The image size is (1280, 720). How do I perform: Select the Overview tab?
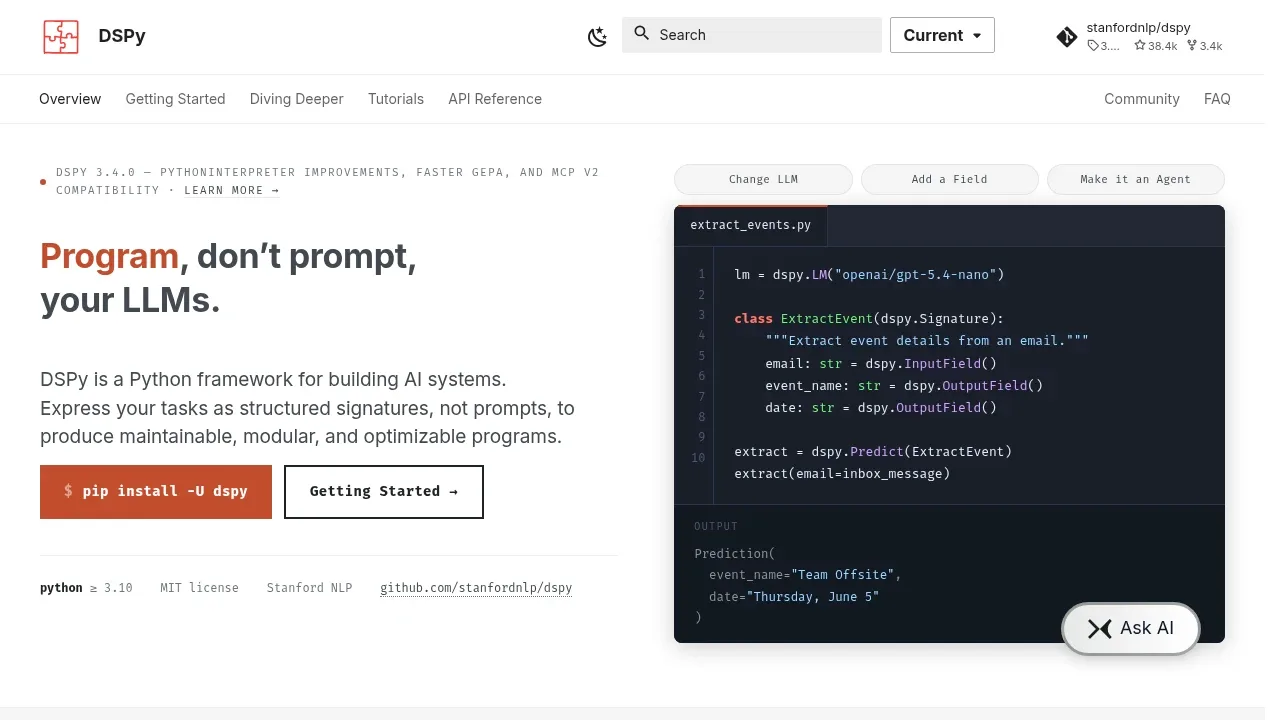pos(70,99)
